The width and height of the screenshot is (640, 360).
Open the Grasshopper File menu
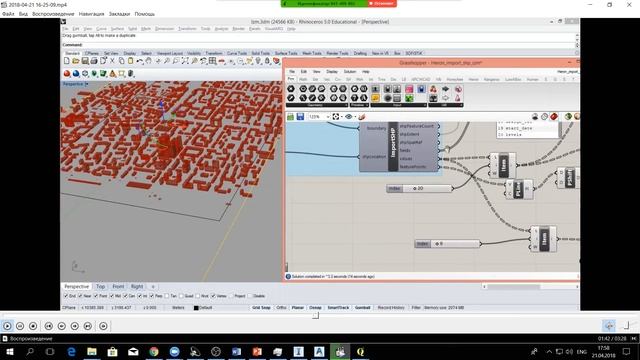pyautogui.click(x=292, y=72)
